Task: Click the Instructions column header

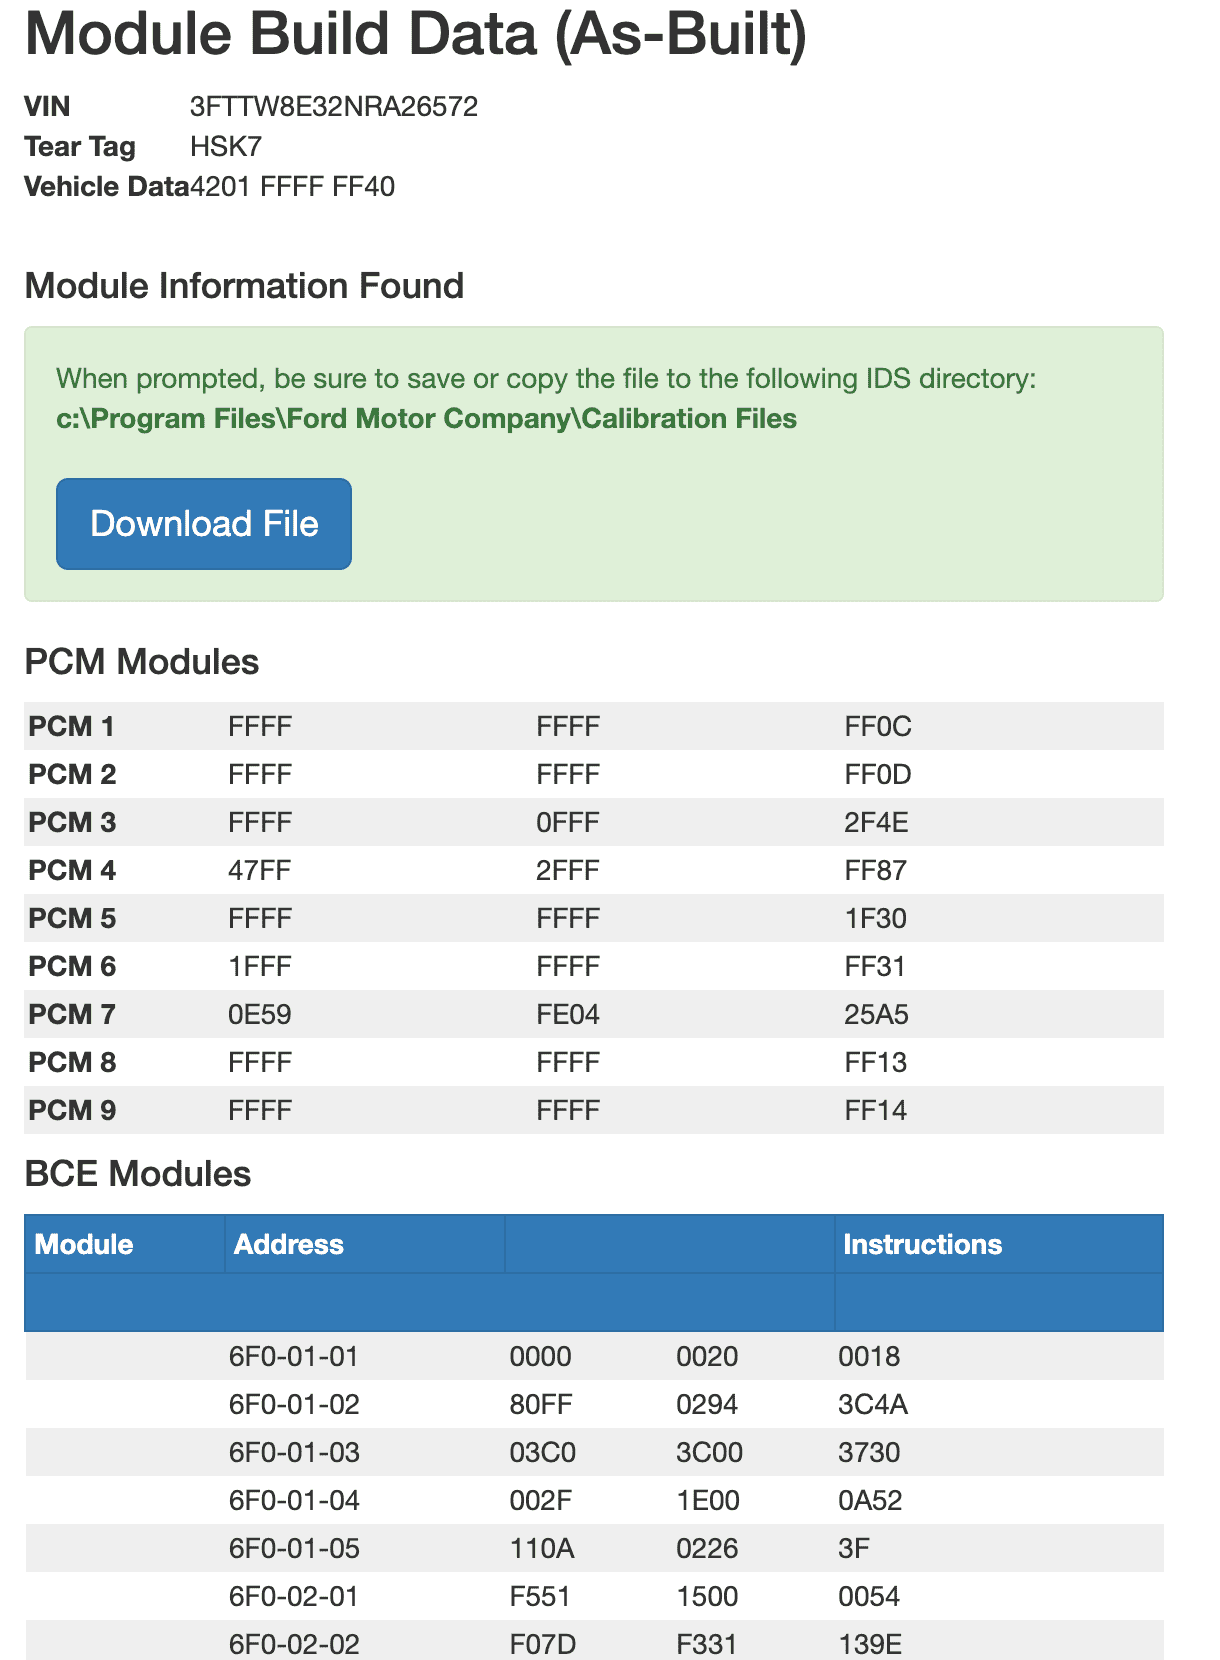Action: point(923,1244)
